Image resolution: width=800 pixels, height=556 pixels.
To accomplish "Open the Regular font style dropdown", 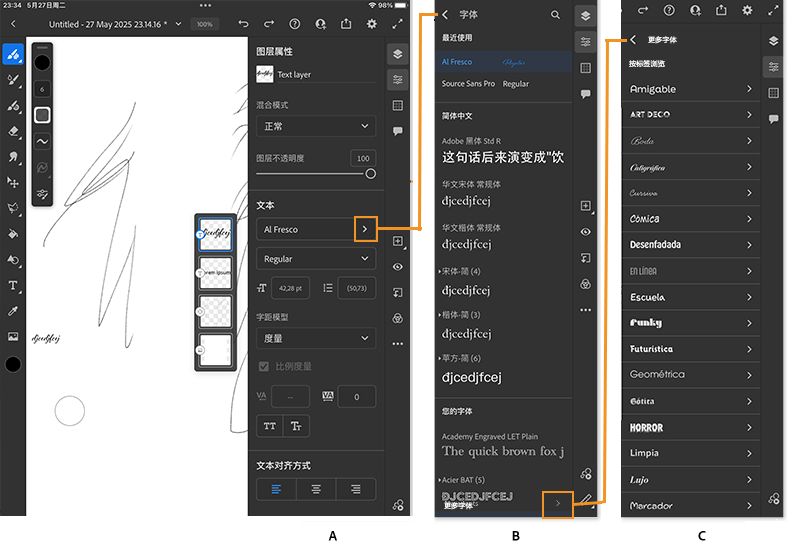I will point(316,259).
